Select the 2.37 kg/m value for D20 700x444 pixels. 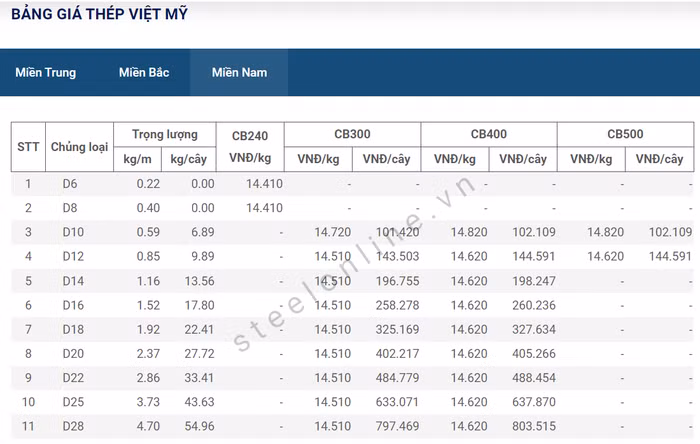(x=147, y=353)
